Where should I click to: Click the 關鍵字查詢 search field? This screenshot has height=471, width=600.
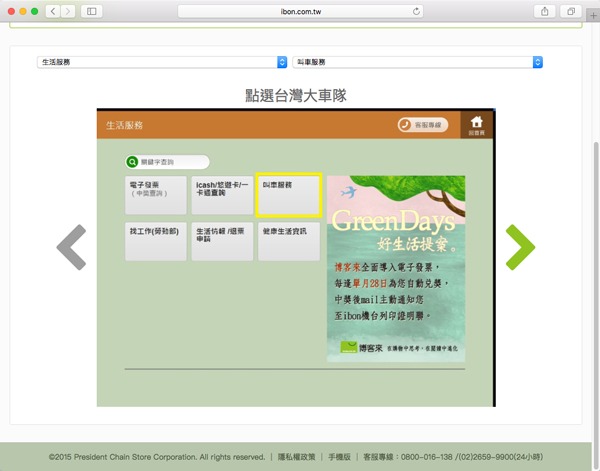[167, 162]
